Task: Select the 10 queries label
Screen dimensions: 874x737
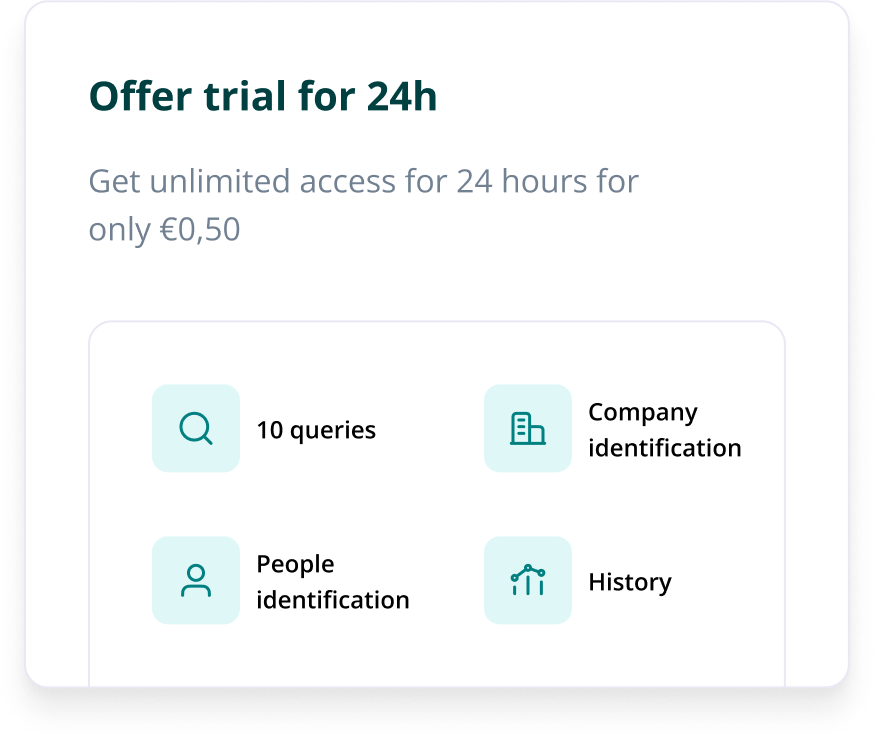Action: click(316, 430)
